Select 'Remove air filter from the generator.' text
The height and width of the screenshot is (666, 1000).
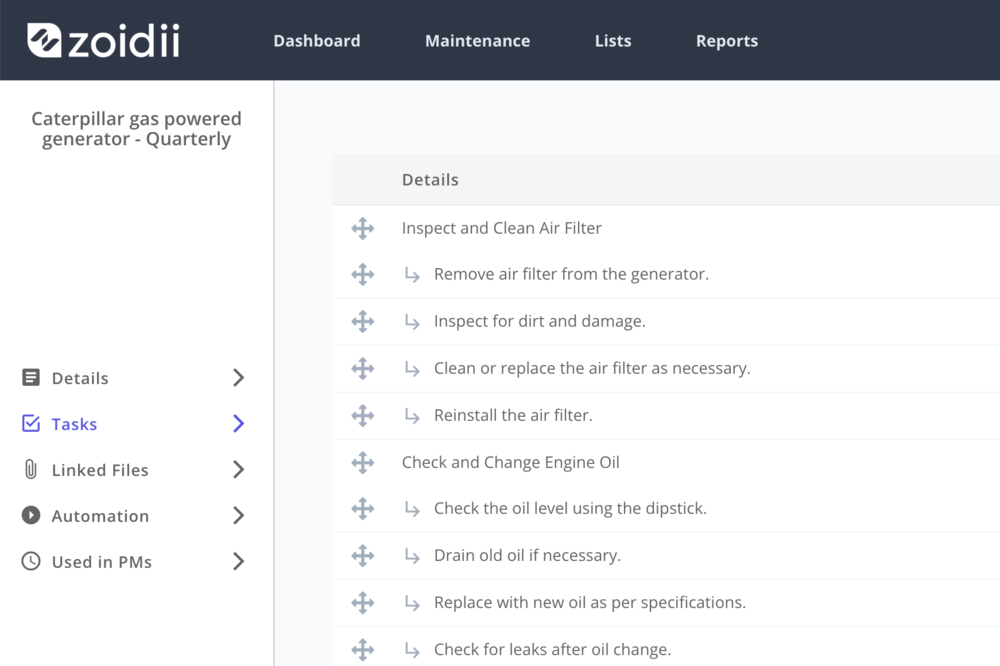(571, 274)
